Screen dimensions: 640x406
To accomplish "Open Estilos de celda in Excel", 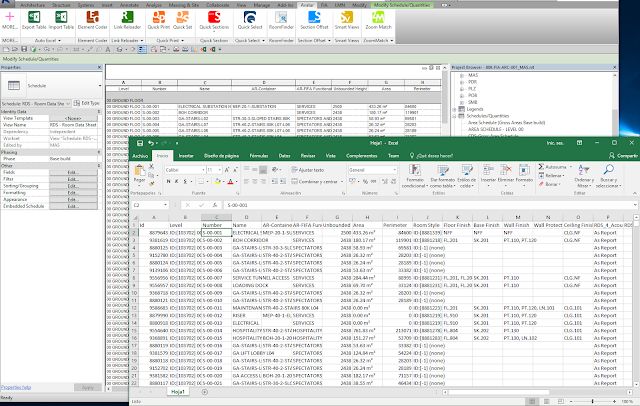I will pos(467,176).
